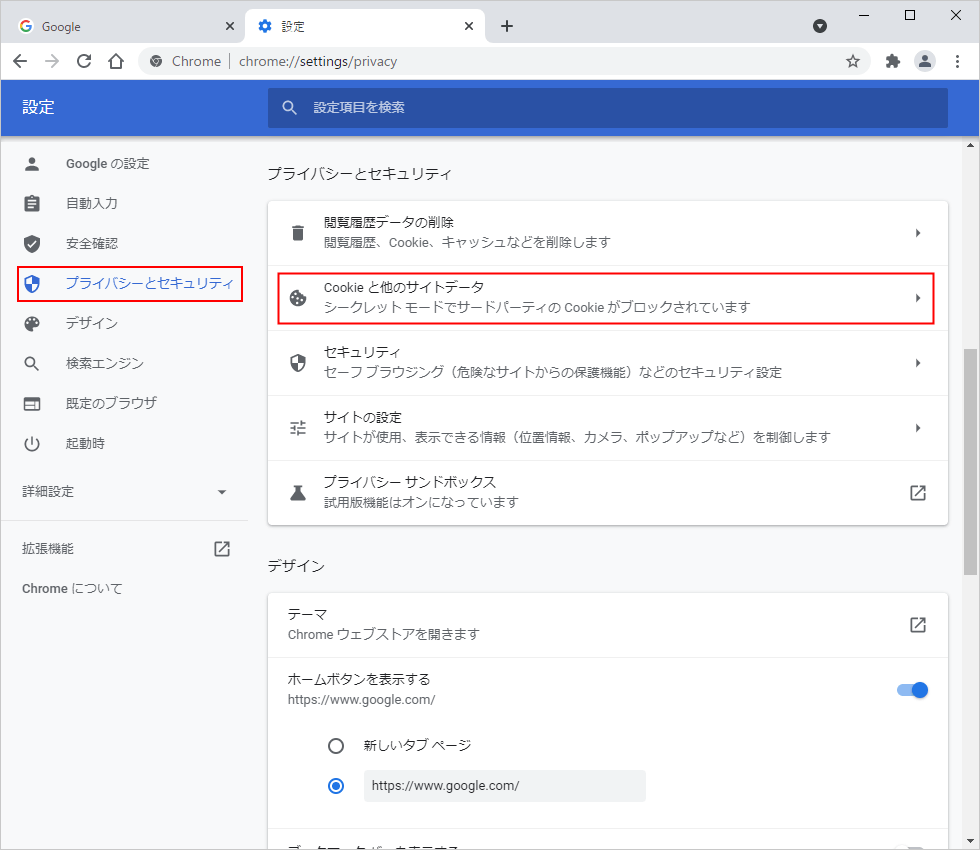Click the Chrome site info icon in address bar
980x850 pixels.
click(156, 61)
